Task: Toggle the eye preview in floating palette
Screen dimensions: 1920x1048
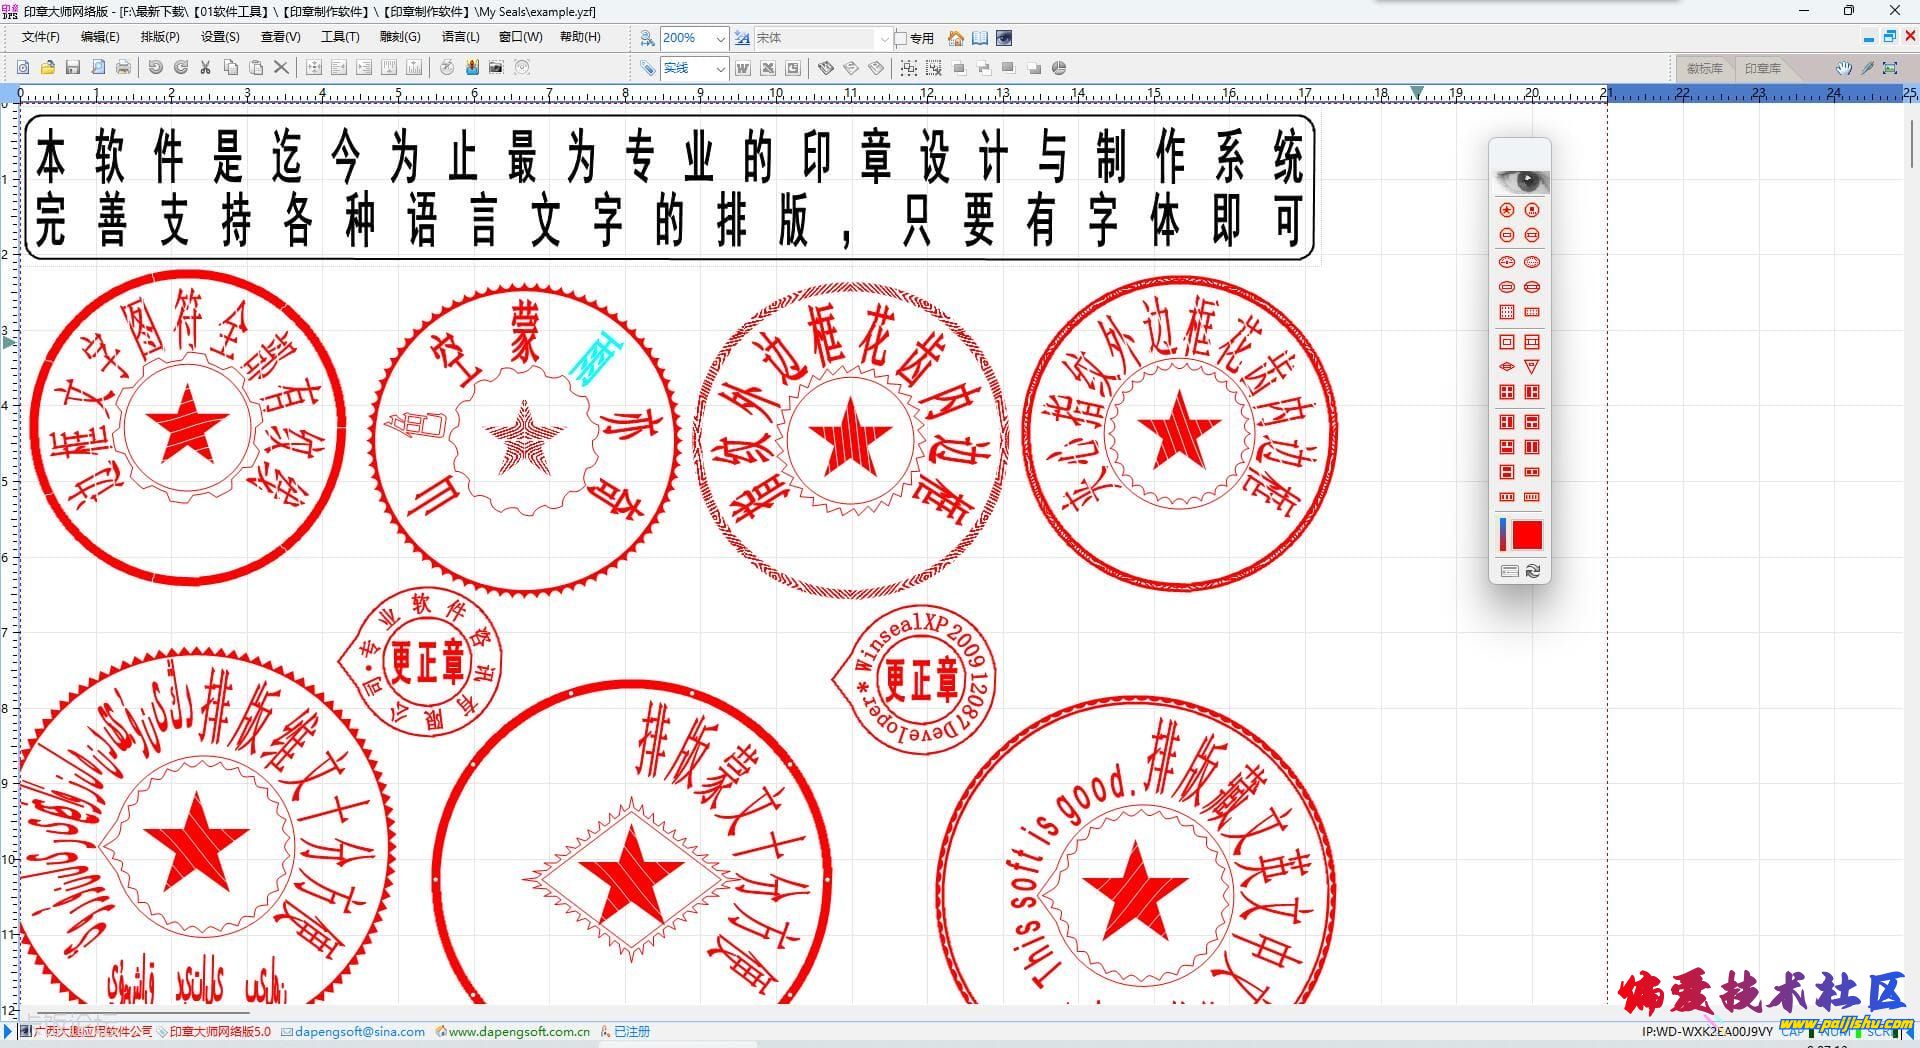Action: (x=1520, y=181)
